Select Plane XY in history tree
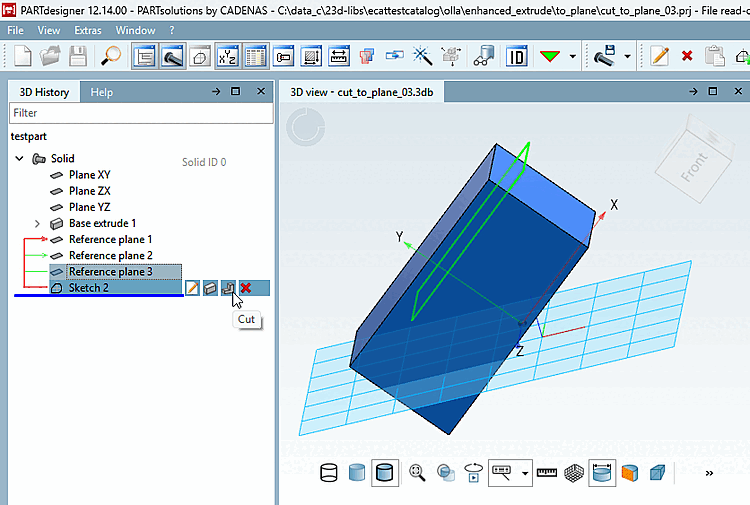Screen dimensions: 750x505 click(89, 175)
